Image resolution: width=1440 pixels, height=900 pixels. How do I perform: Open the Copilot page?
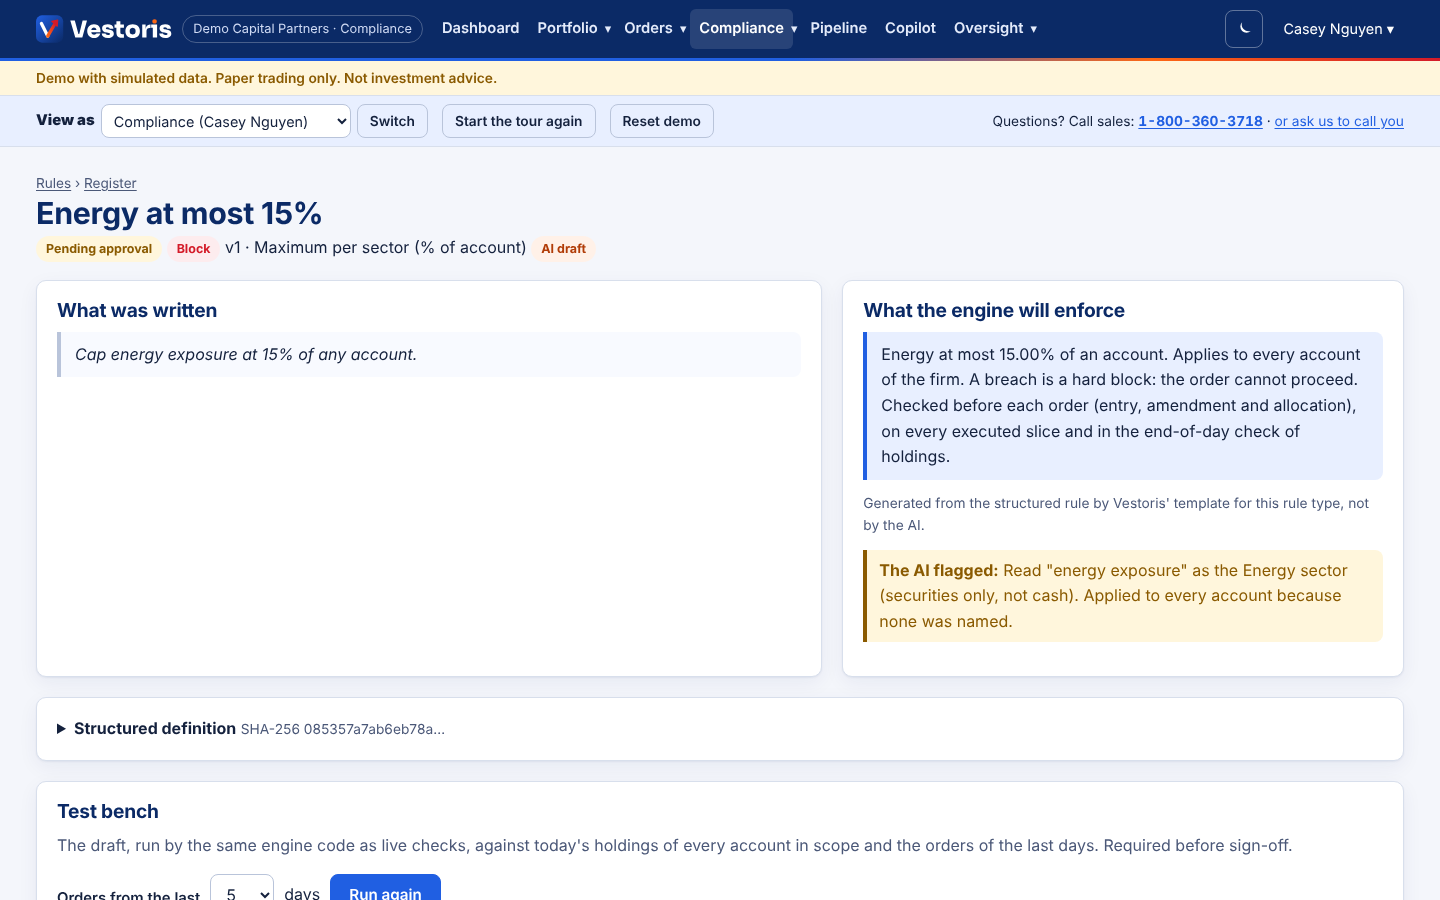[910, 29]
